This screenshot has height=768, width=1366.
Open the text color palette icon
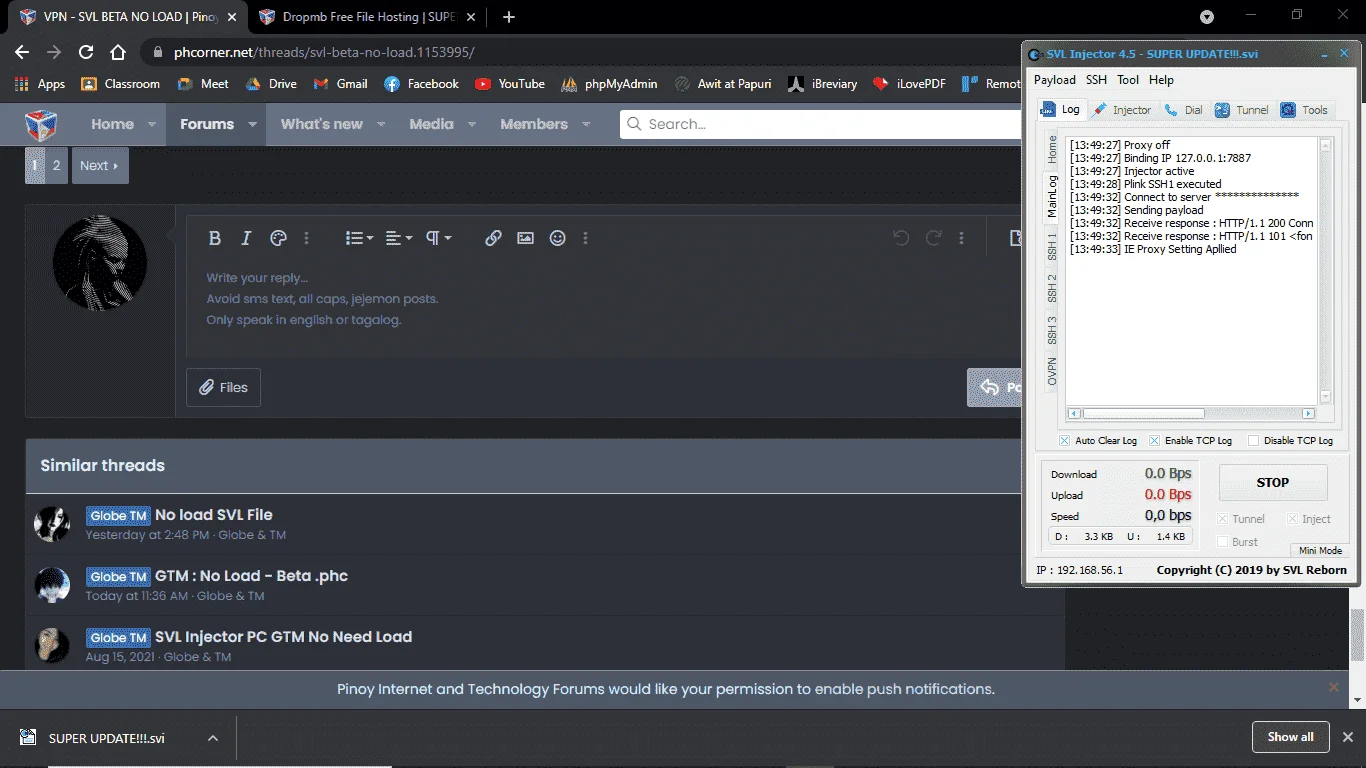(279, 238)
